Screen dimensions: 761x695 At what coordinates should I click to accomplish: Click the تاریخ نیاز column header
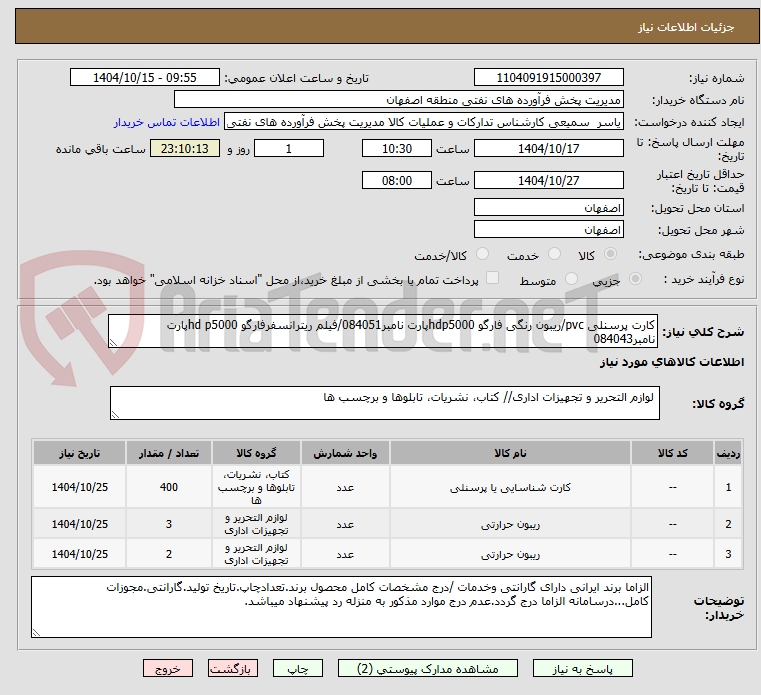(80, 453)
